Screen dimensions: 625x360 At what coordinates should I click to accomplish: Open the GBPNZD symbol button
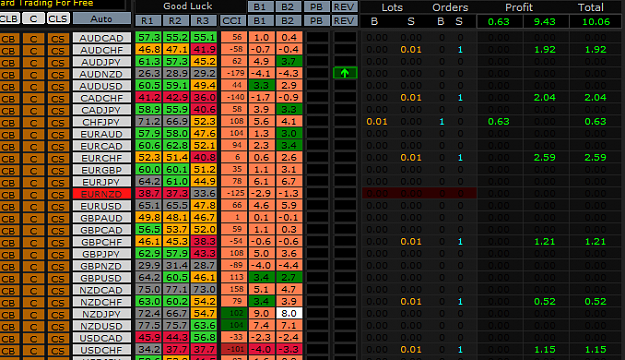(102, 266)
